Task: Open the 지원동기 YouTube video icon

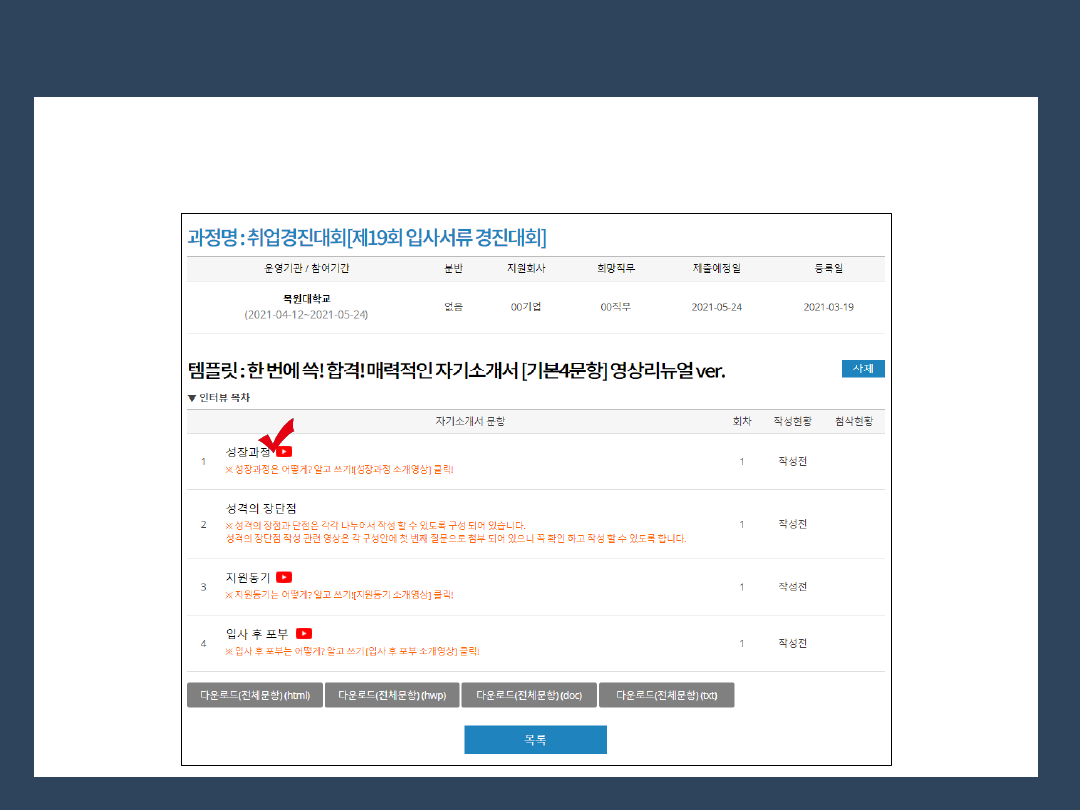Action: click(x=284, y=577)
